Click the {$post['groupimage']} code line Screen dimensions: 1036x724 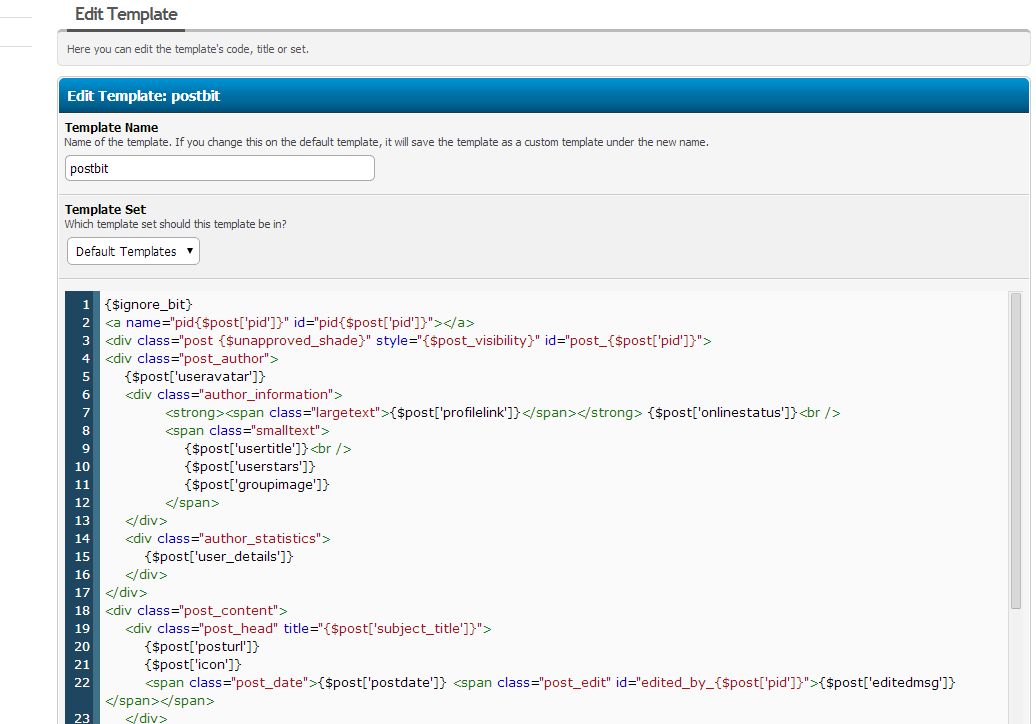[x=257, y=485]
